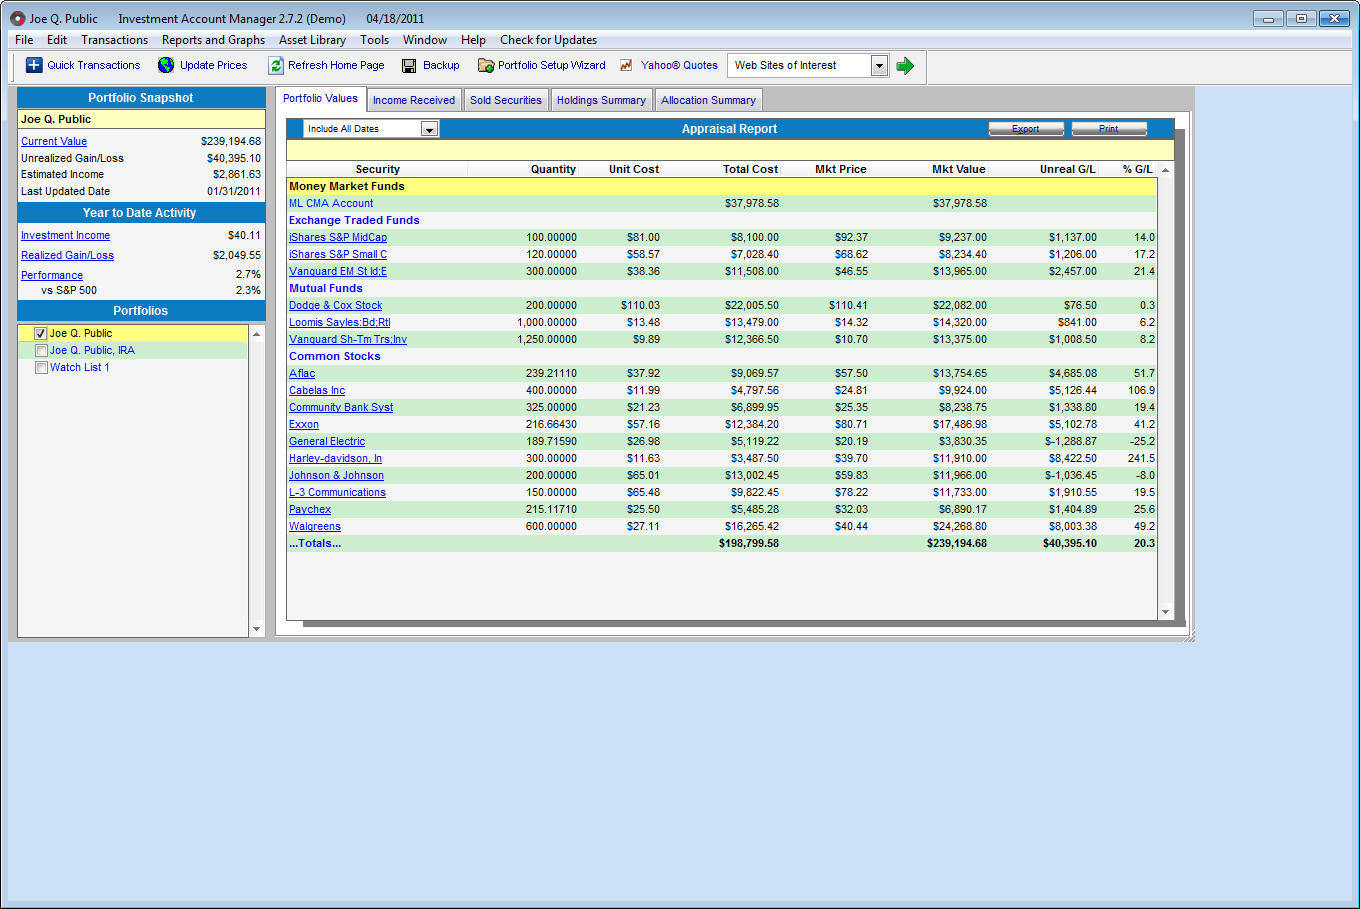The image size is (1360, 909).
Task: Open the Aflac stock link
Action: pyautogui.click(x=302, y=374)
